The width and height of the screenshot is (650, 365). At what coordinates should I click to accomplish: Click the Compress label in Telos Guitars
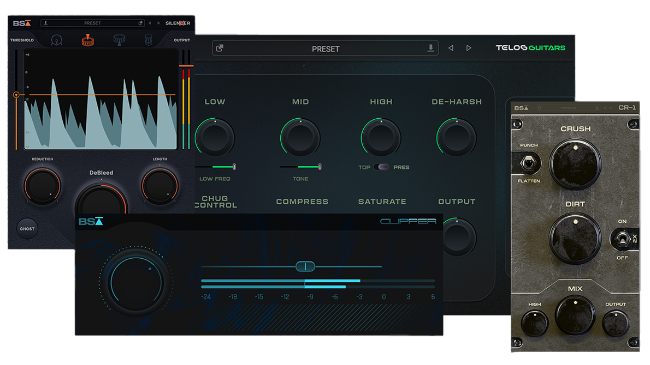point(302,202)
